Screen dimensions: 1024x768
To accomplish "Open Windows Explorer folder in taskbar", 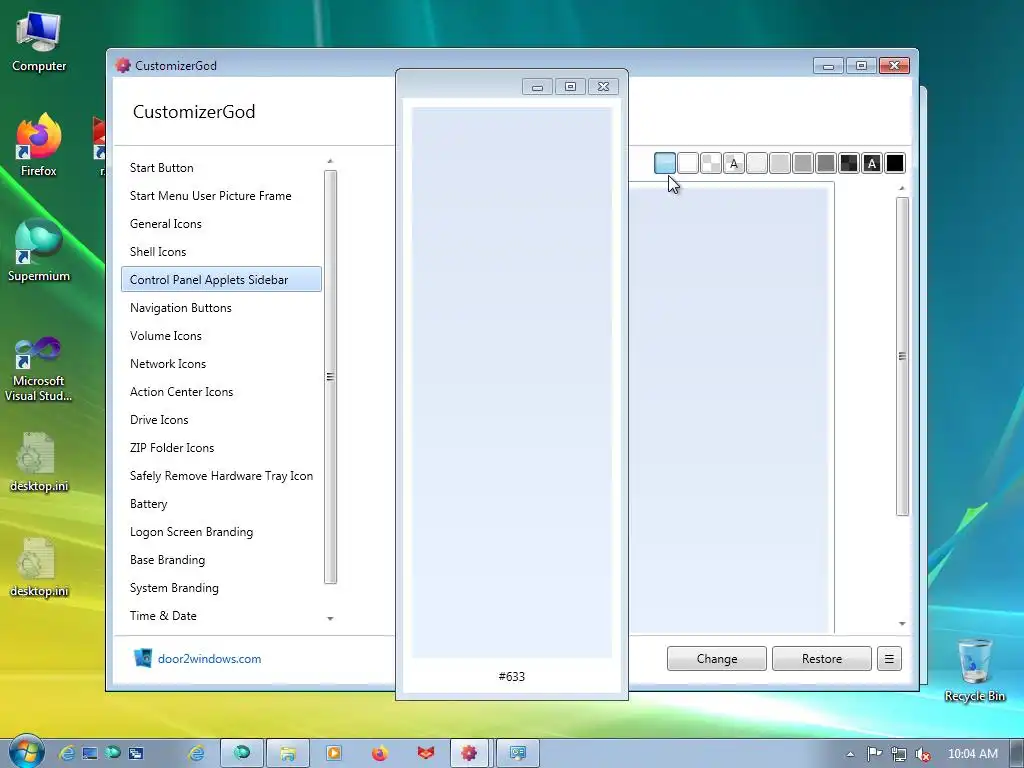I will coord(287,753).
